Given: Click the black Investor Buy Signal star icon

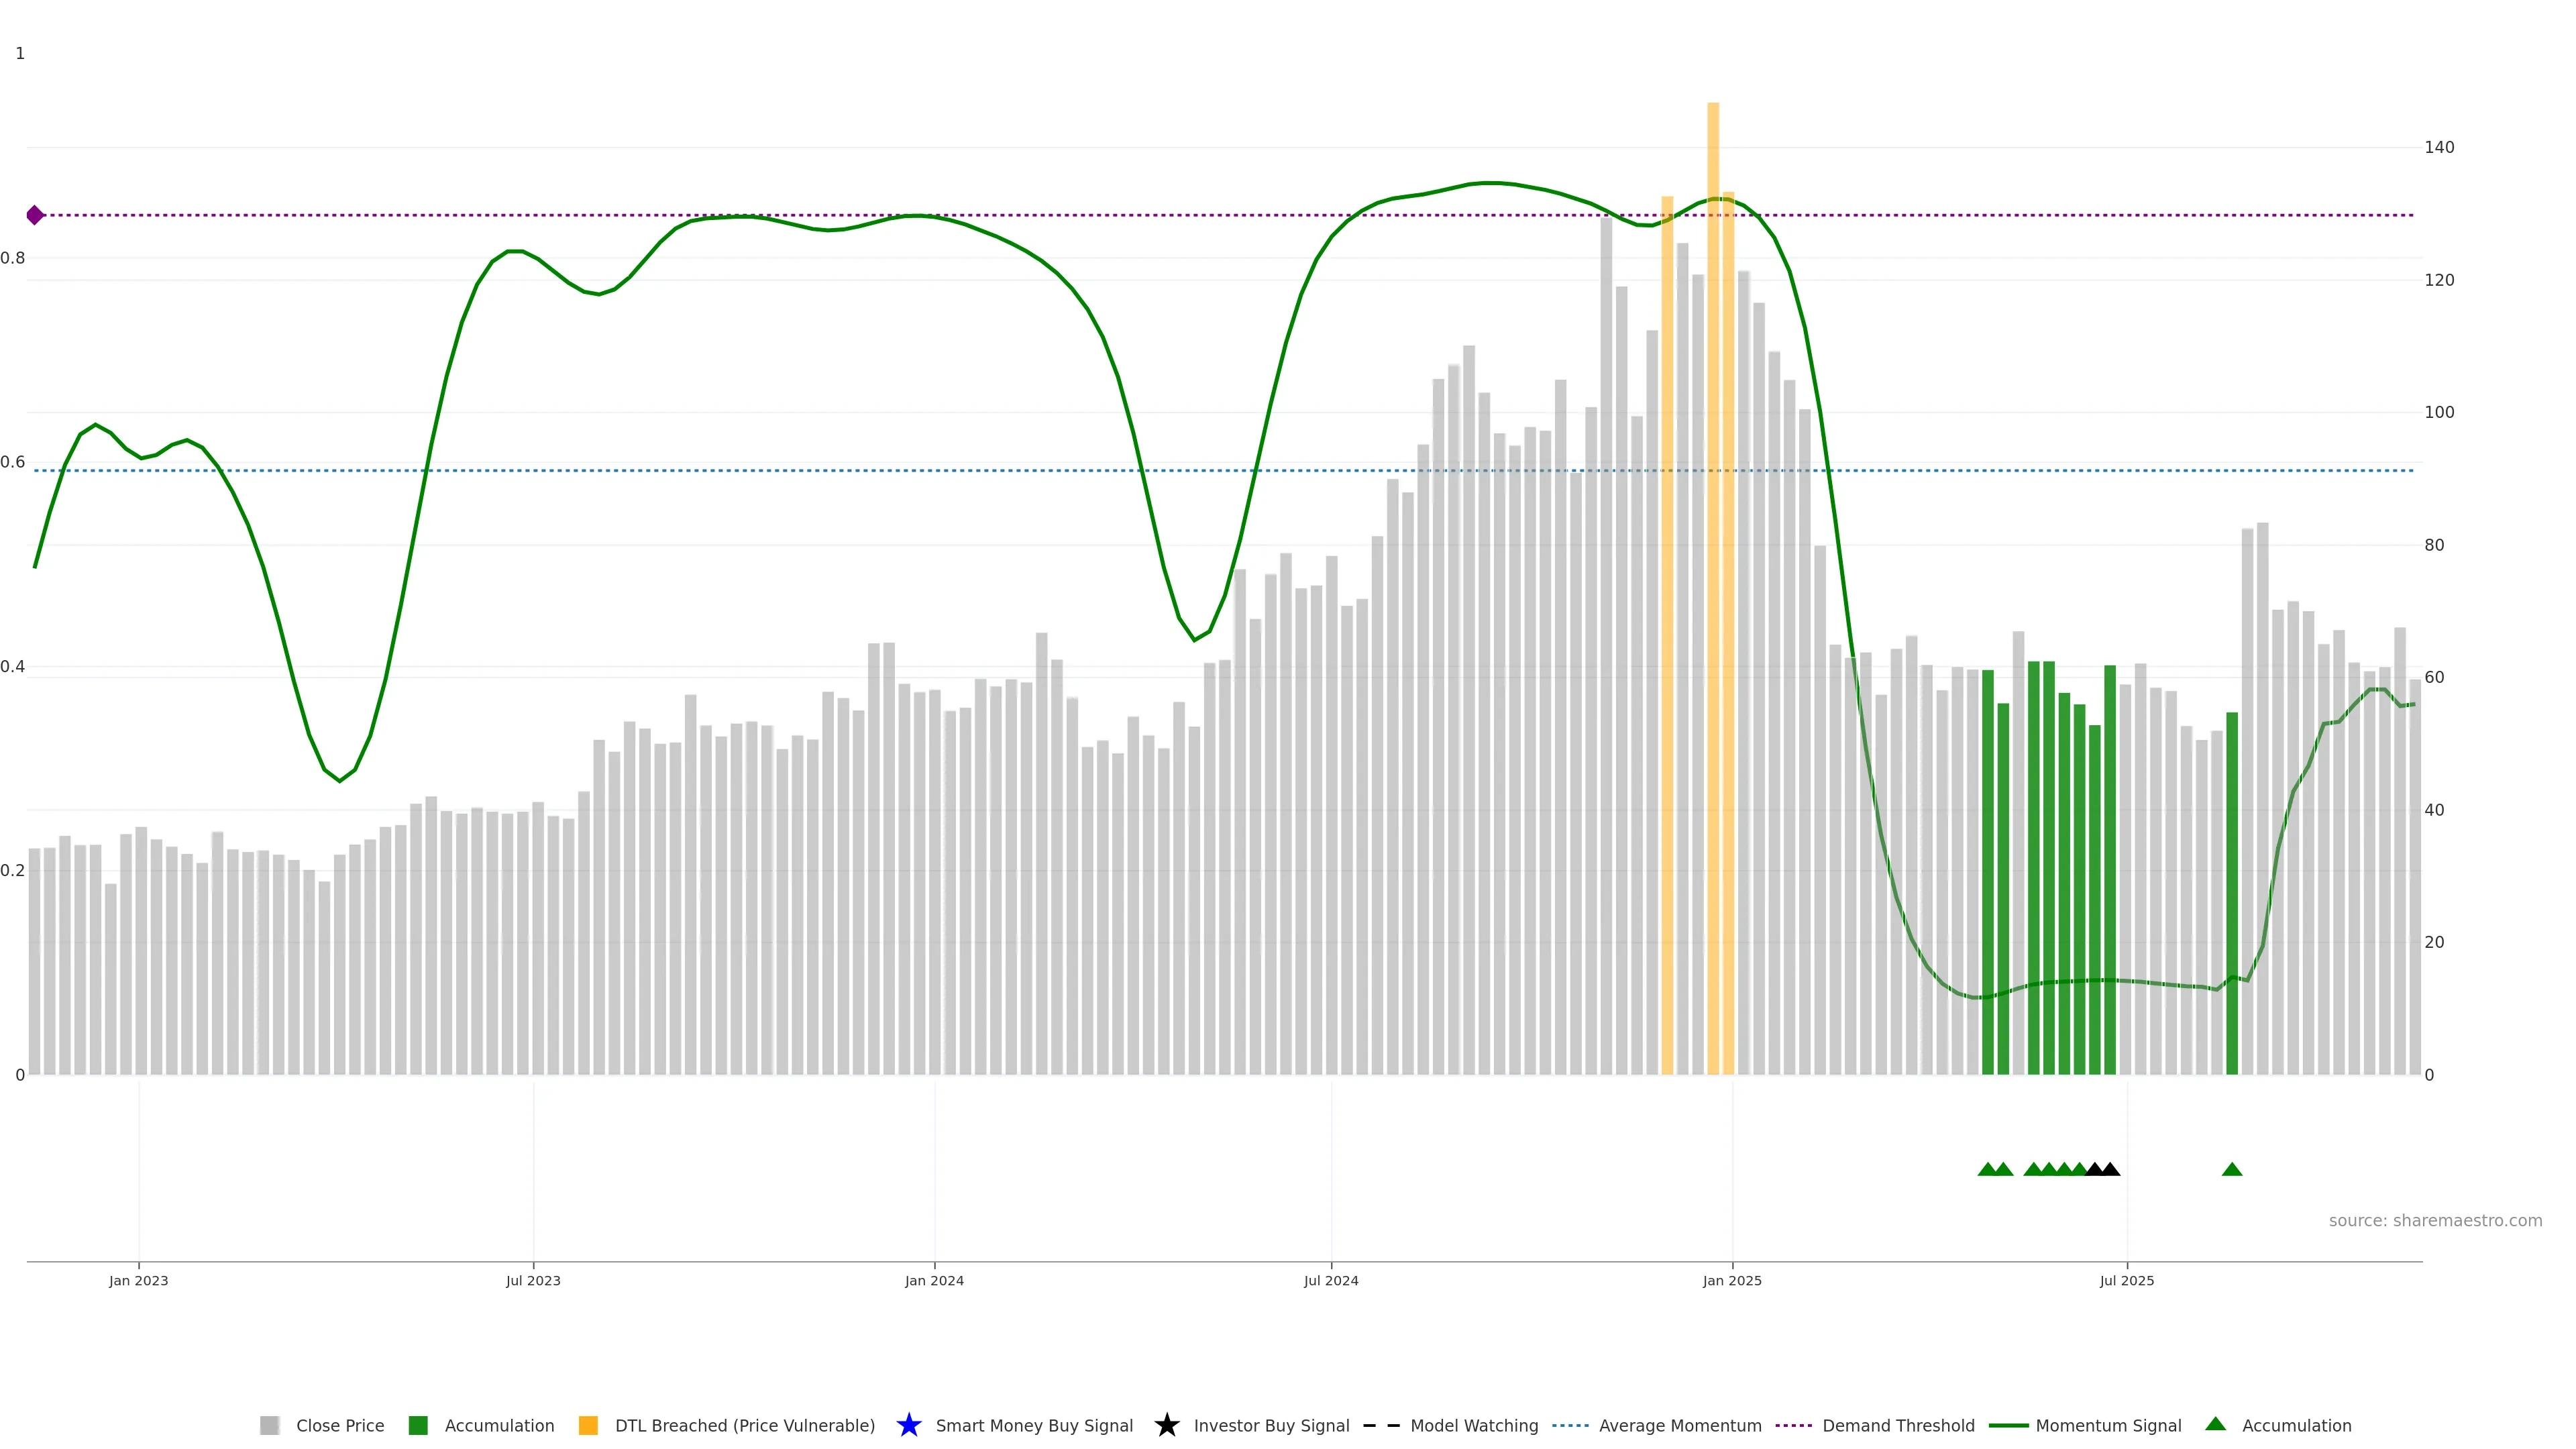Looking at the screenshot, I should [x=1166, y=1425].
